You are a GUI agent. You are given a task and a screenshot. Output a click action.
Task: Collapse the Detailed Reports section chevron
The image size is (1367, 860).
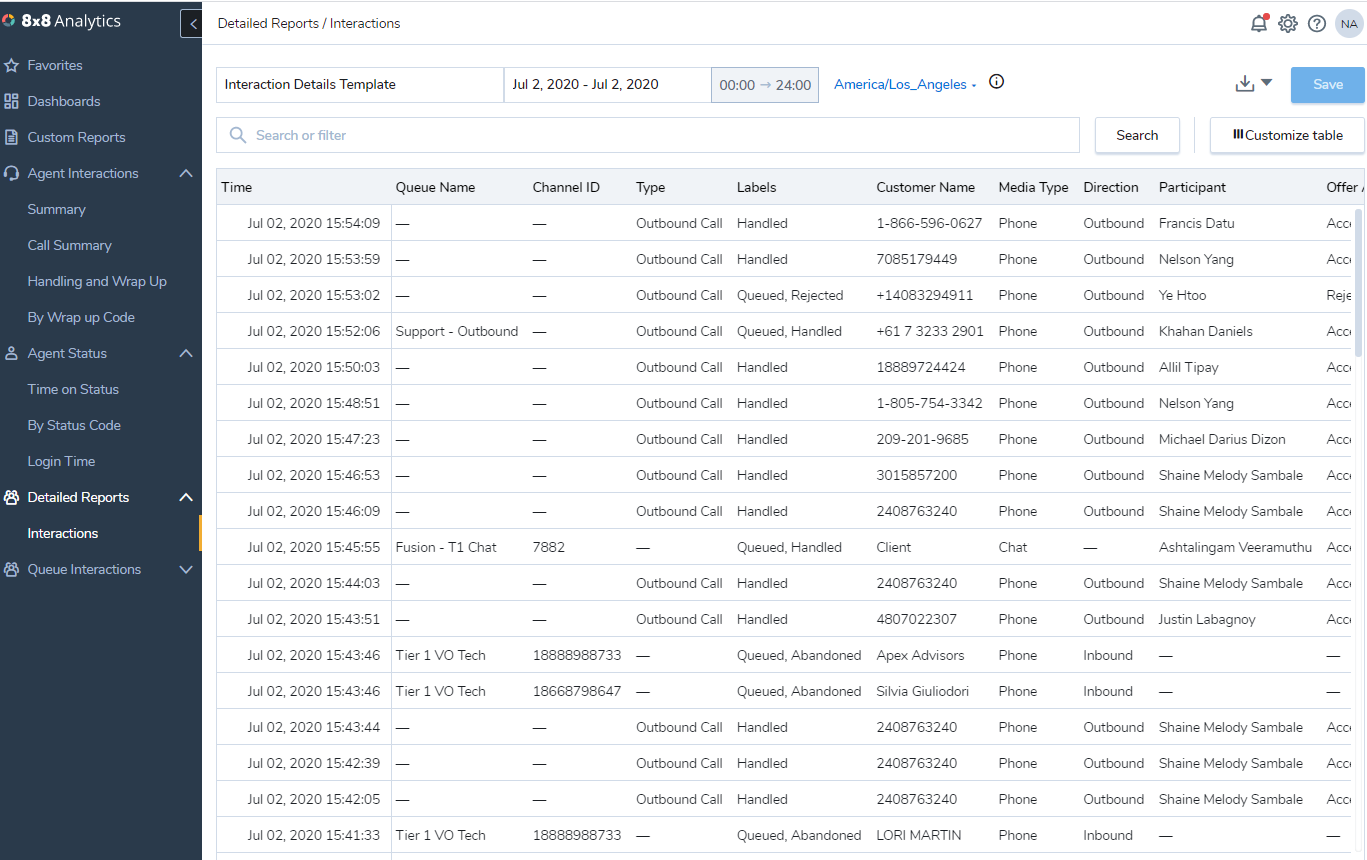click(186, 497)
